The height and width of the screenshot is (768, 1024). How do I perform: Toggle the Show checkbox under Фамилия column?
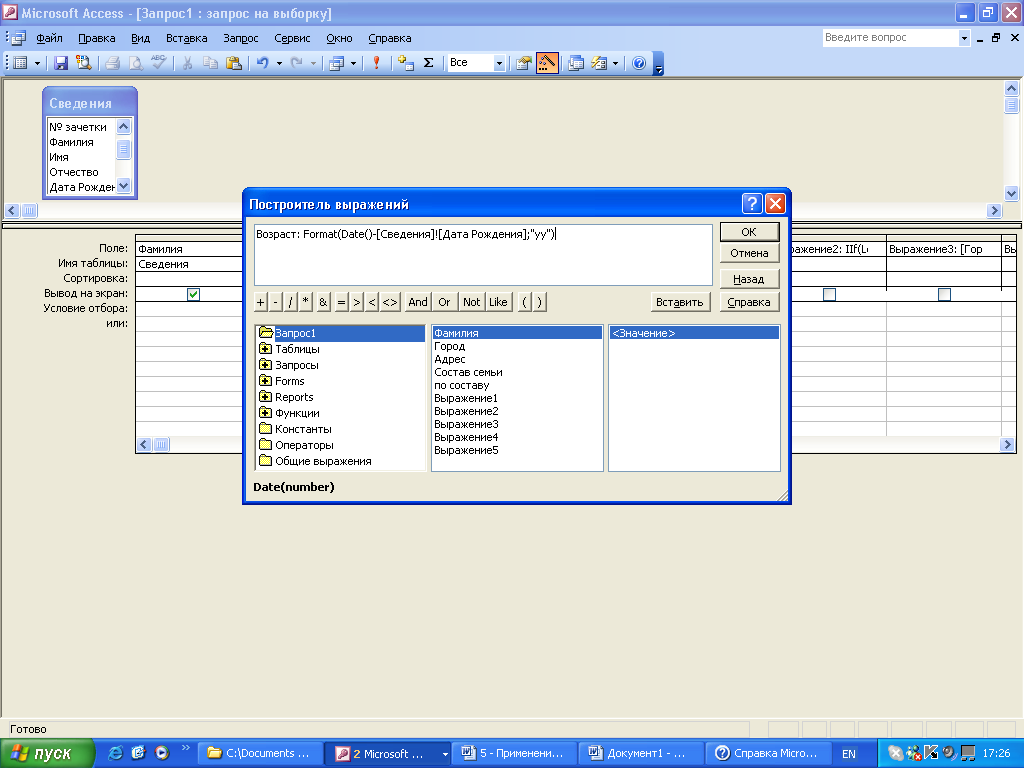(193, 295)
